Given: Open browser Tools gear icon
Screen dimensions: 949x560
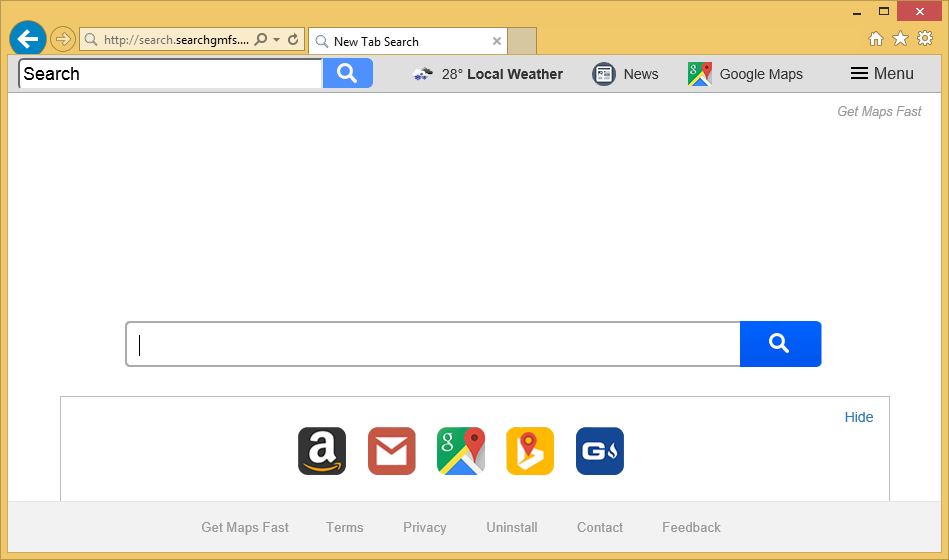Looking at the screenshot, I should point(925,39).
